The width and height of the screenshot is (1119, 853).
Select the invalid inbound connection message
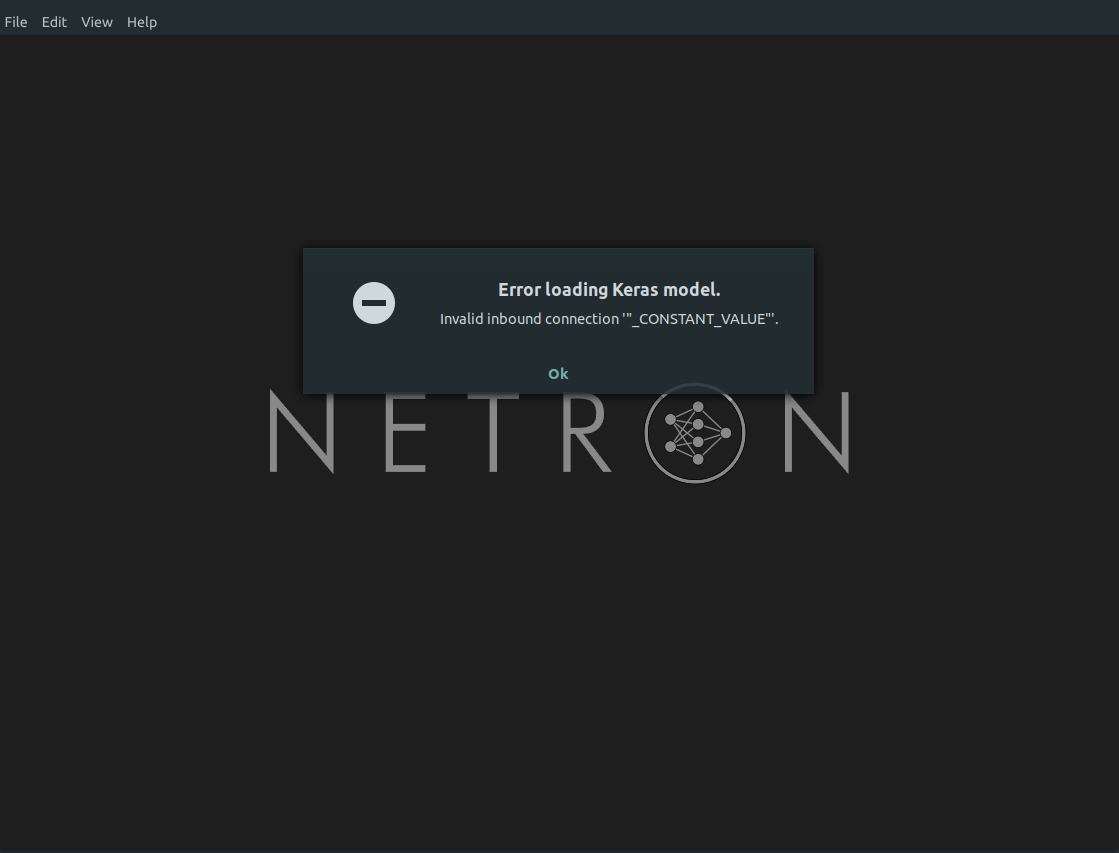[609, 319]
